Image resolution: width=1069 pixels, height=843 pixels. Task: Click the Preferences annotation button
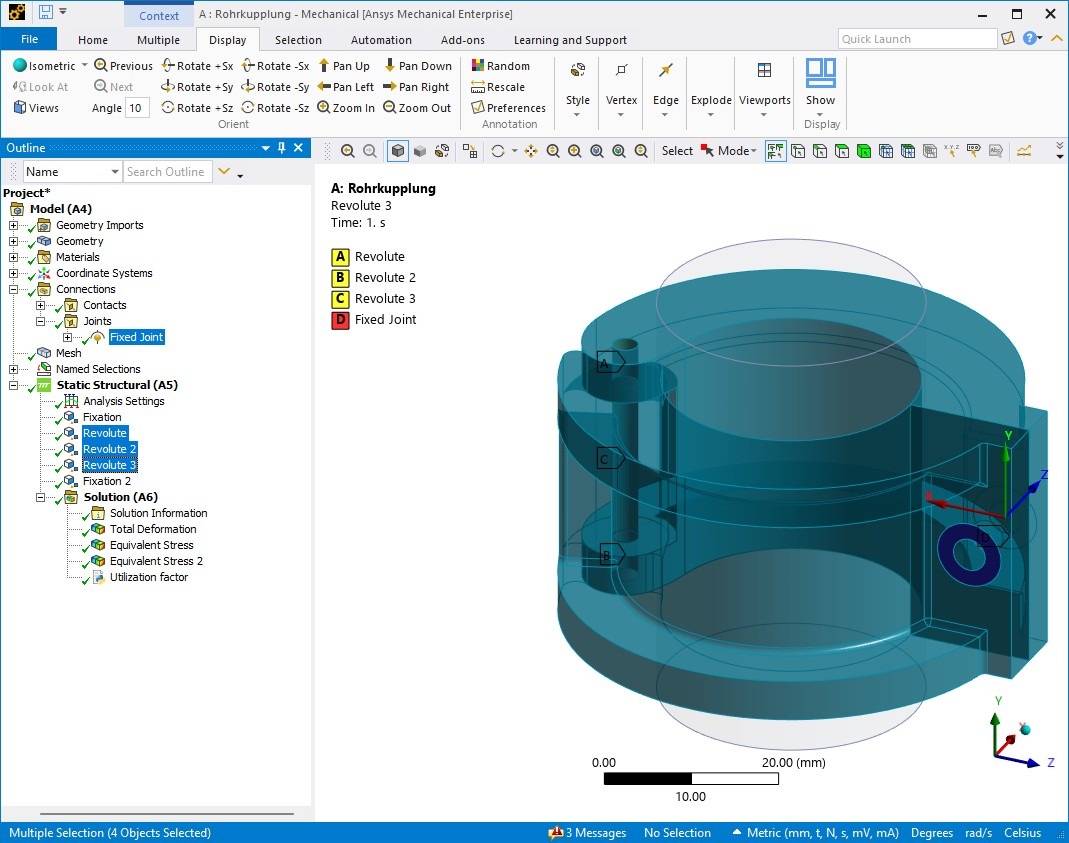click(508, 108)
